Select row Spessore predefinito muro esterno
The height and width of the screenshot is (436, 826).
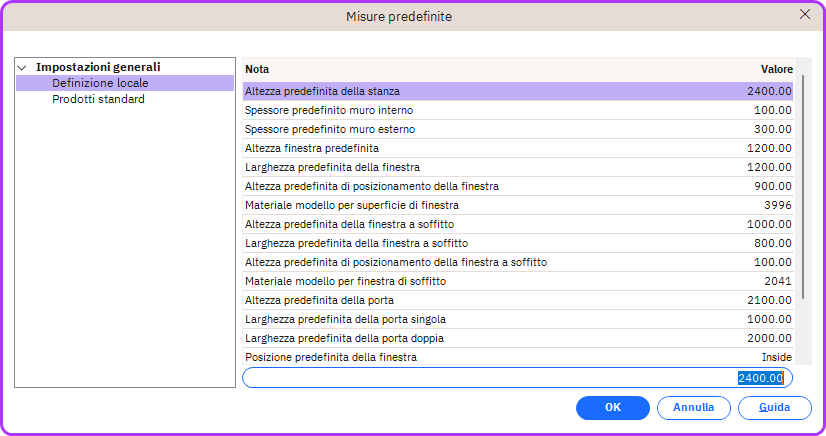329,129
